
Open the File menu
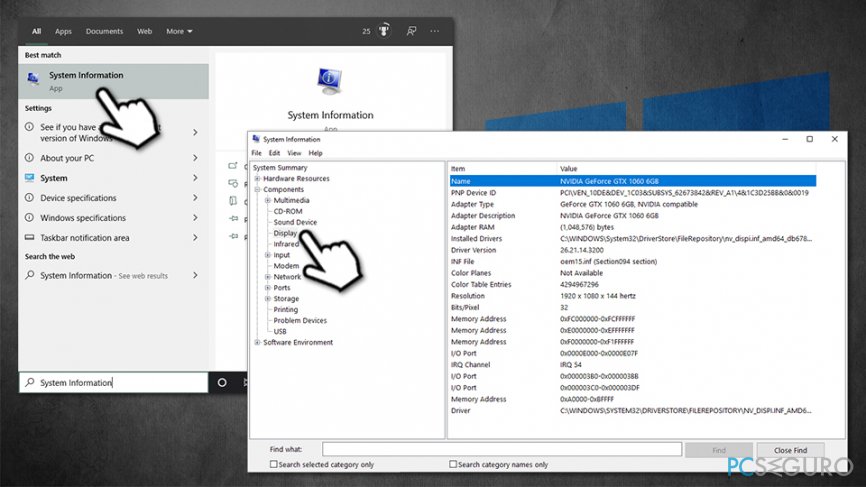click(x=257, y=153)
